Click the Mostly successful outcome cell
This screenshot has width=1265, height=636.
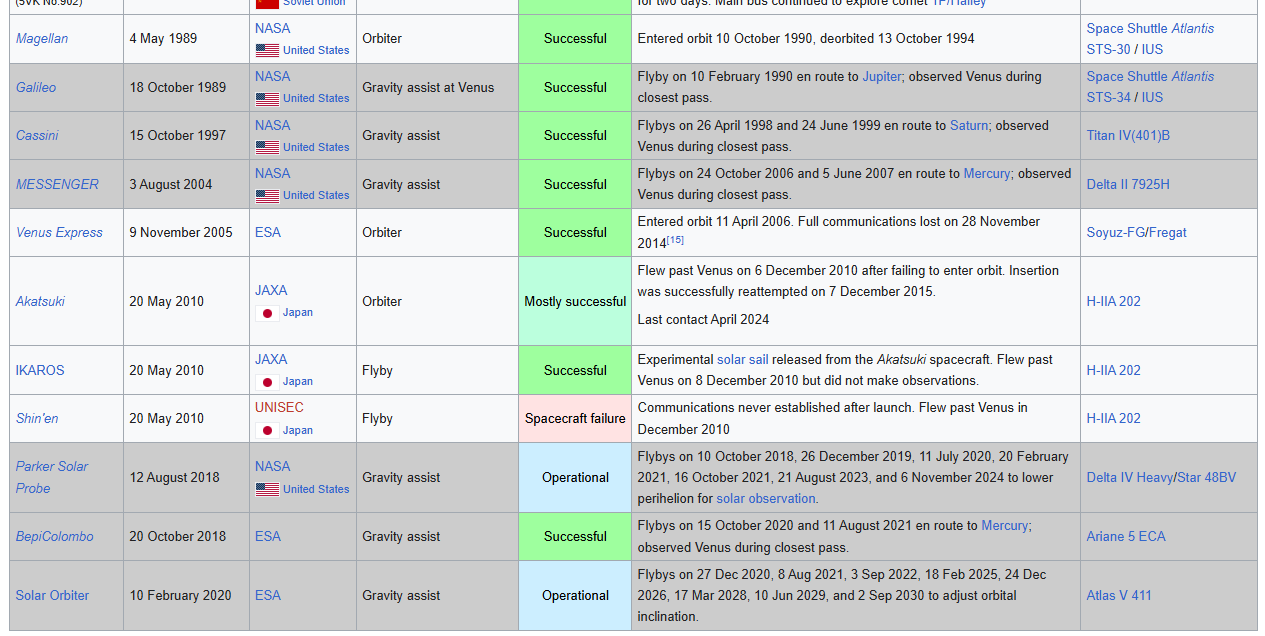coord(575,301)
